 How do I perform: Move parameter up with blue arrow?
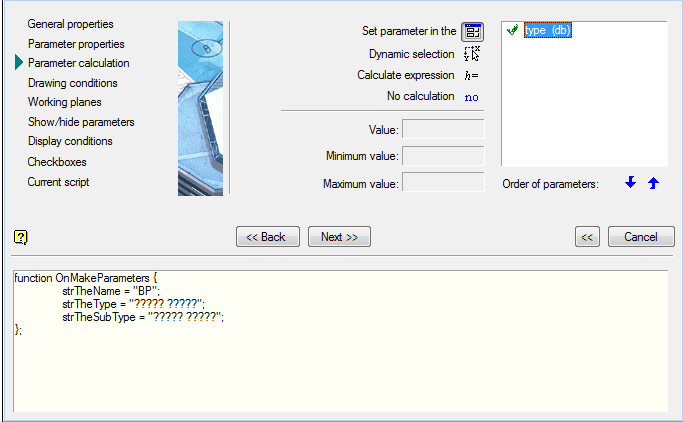pyautogui.click(x=653, y=183)
